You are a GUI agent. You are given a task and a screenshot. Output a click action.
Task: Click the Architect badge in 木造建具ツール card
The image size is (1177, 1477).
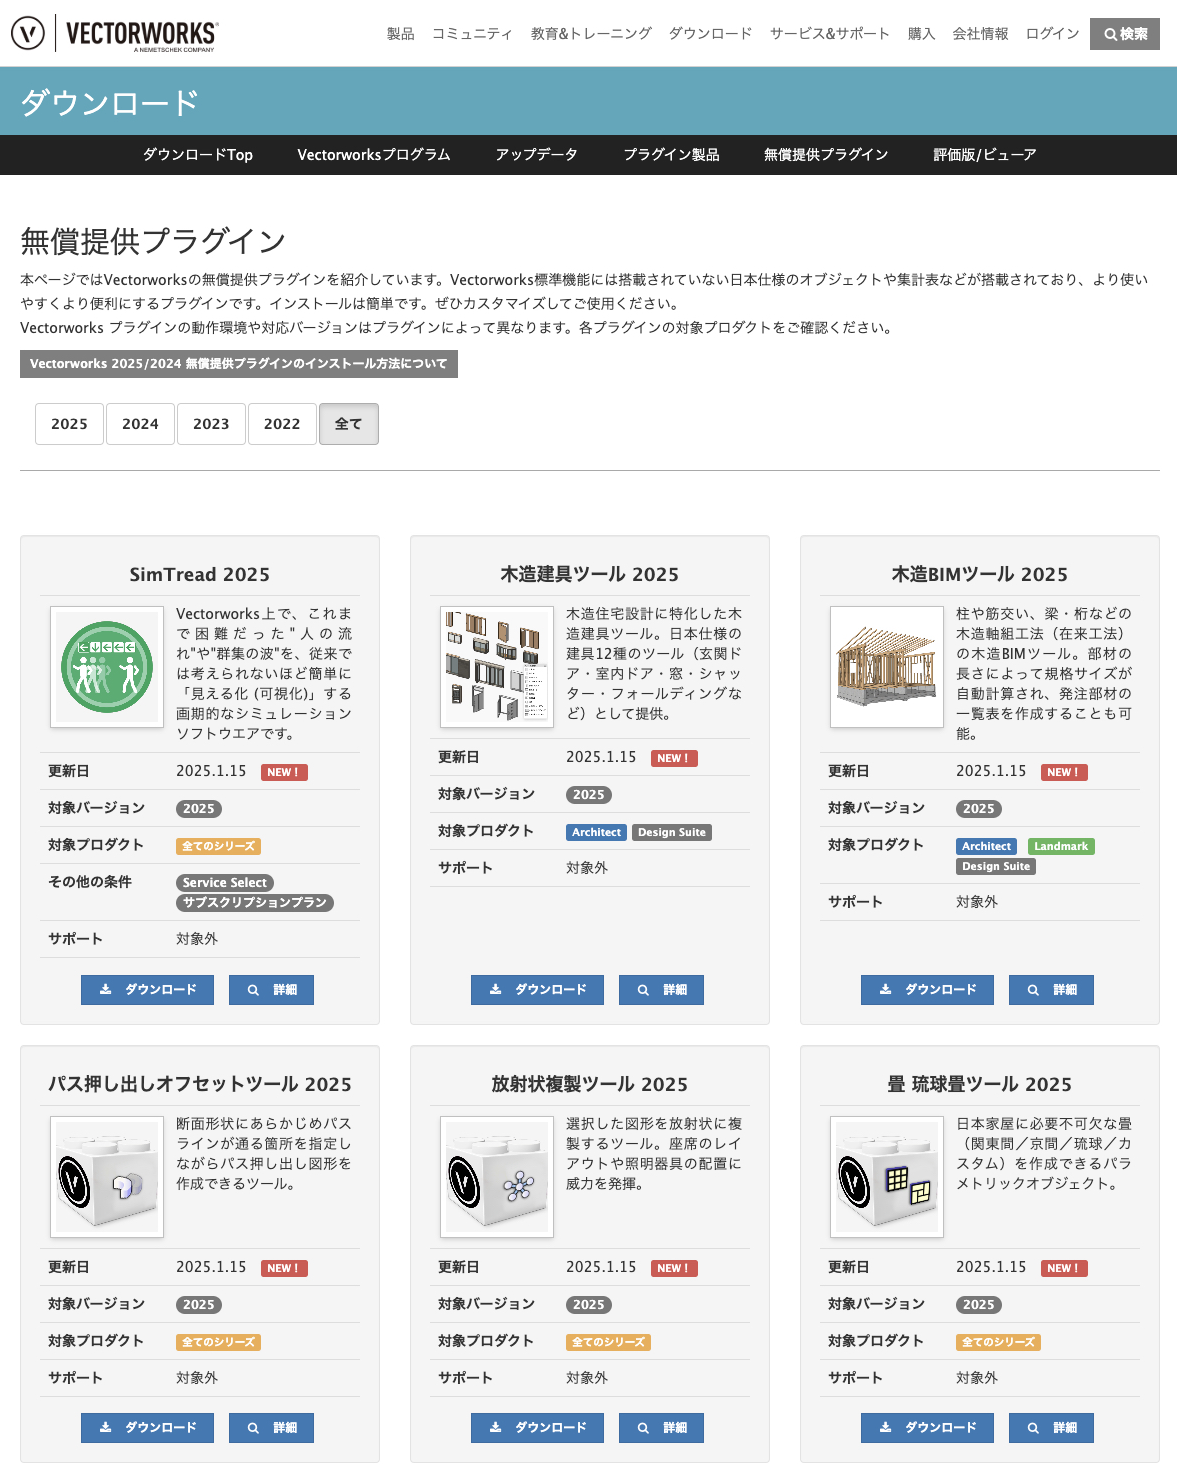click(x=597, y=833)
